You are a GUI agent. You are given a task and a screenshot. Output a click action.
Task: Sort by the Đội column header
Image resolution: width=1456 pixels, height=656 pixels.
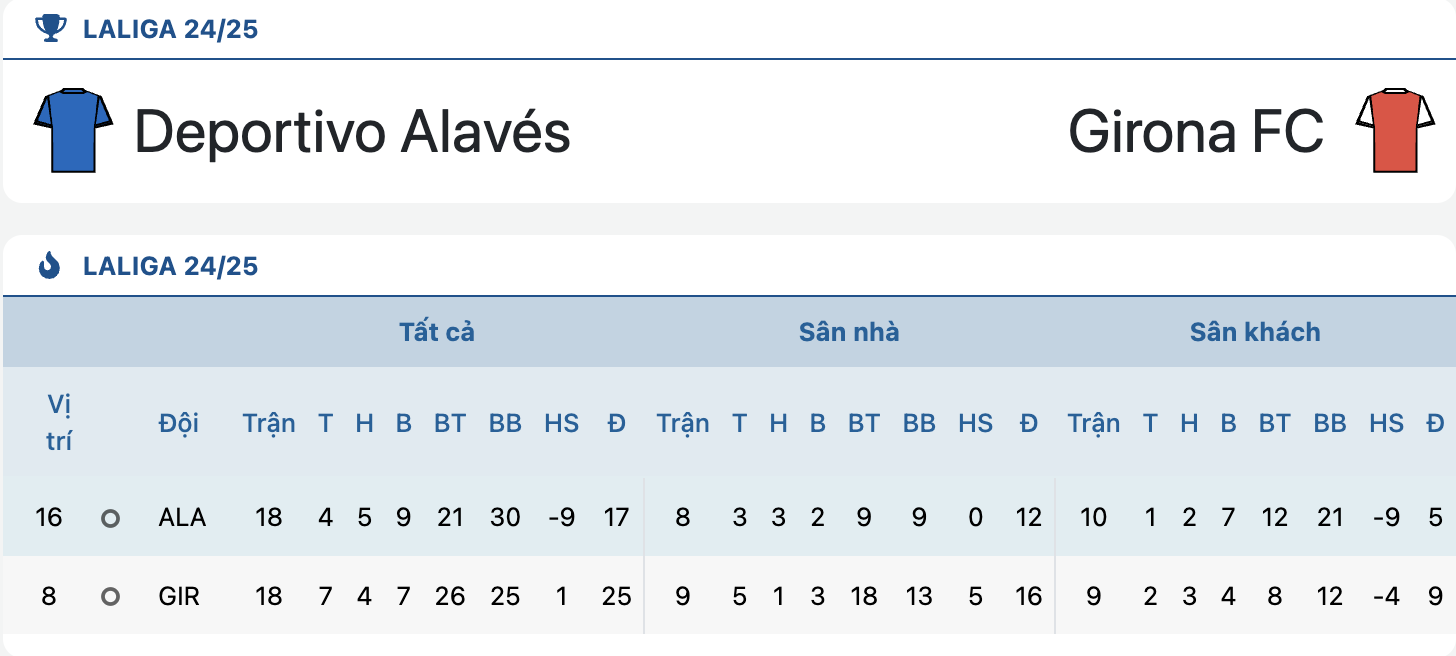pyautogui.click(x=179, y=423)
